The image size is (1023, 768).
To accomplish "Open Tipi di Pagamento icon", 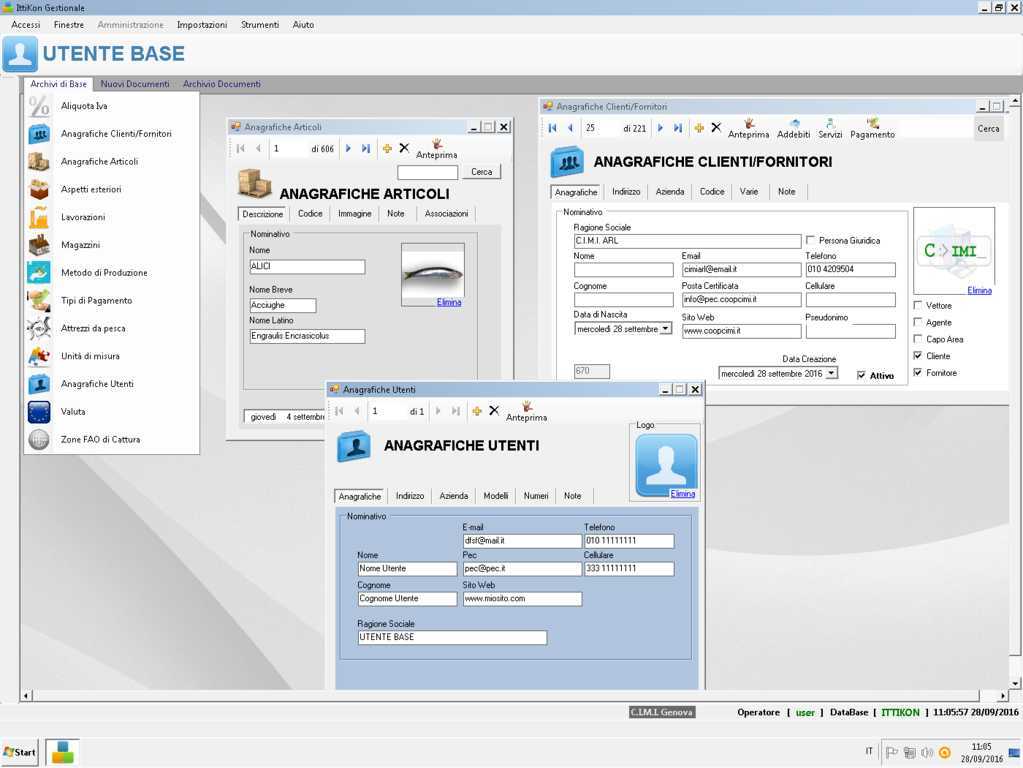I will coord(39,300).
